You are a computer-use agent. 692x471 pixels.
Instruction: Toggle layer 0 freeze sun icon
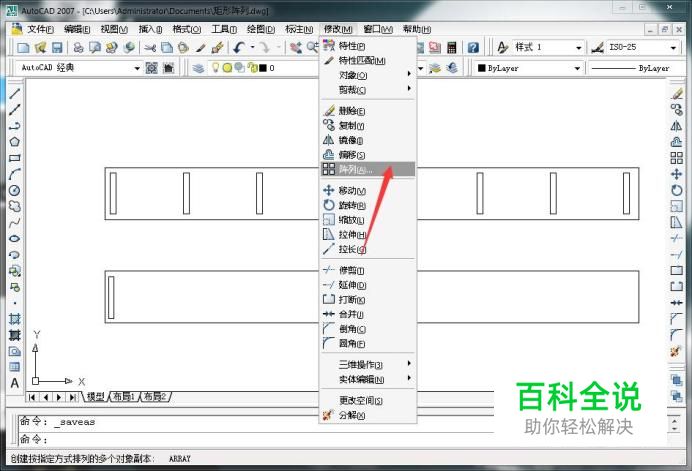pyautogui.click(x=227, y=68)
